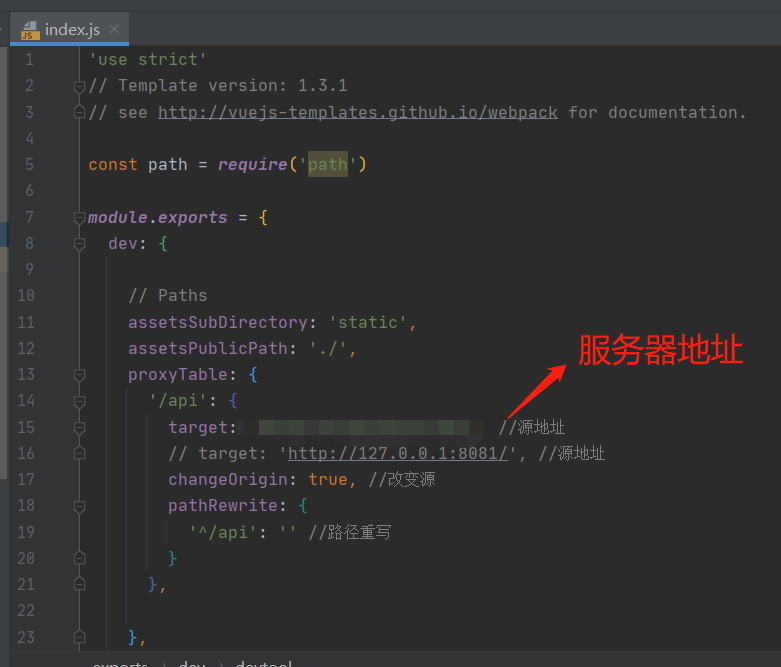Toggle fold marker on commented target line 16
Viewport: 781px width, 667px height.
pyautogui.click(x=79, y=453)
